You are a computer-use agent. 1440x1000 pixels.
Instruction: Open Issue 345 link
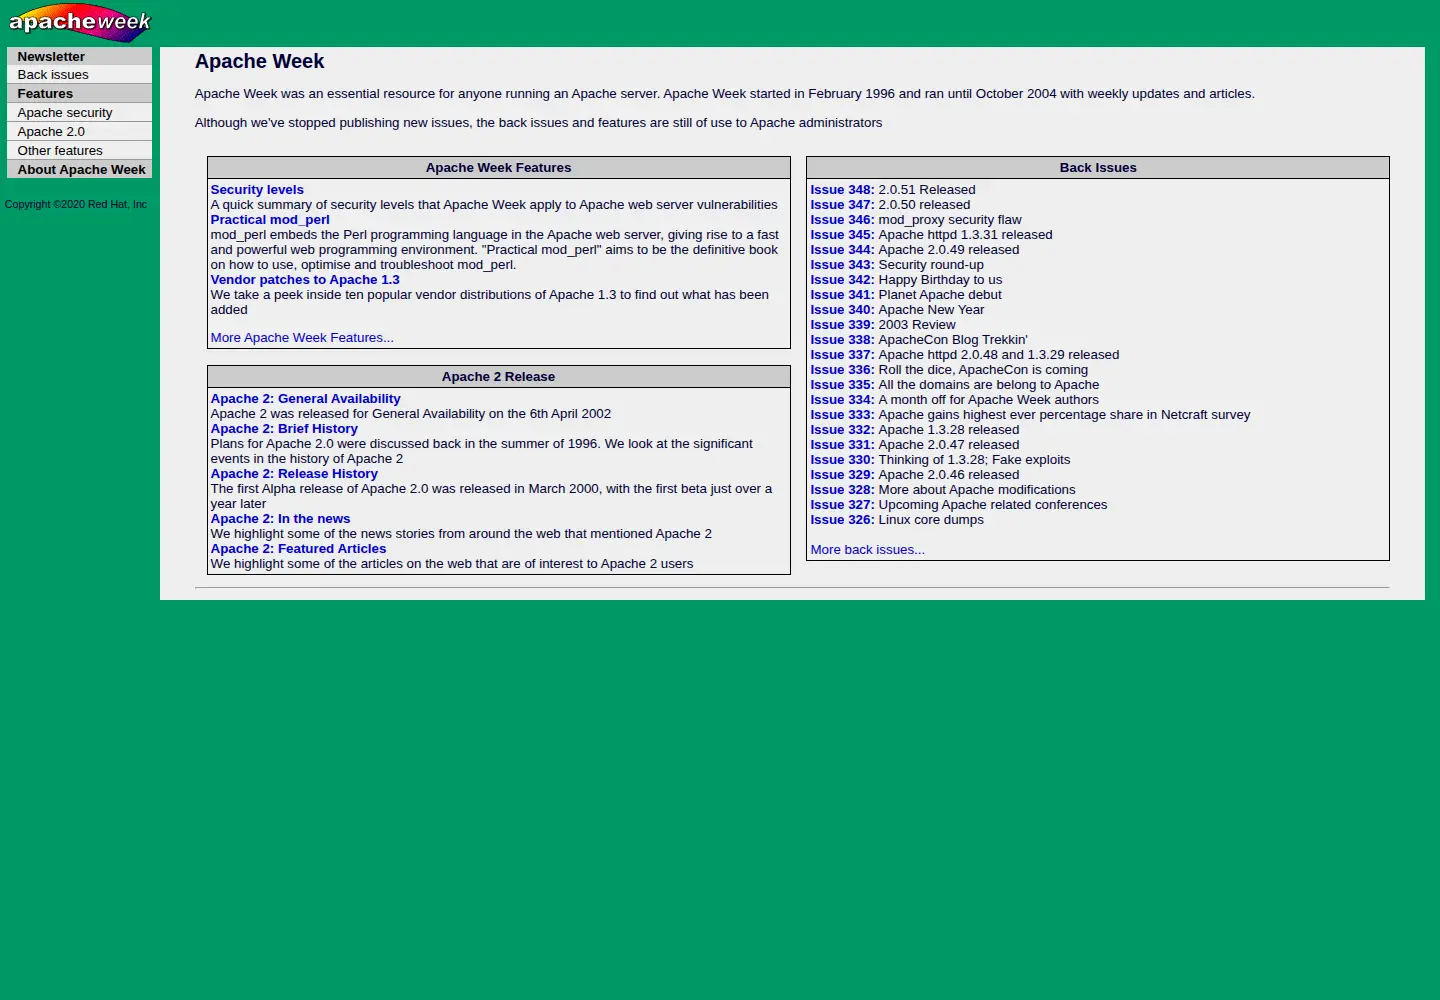842,235
